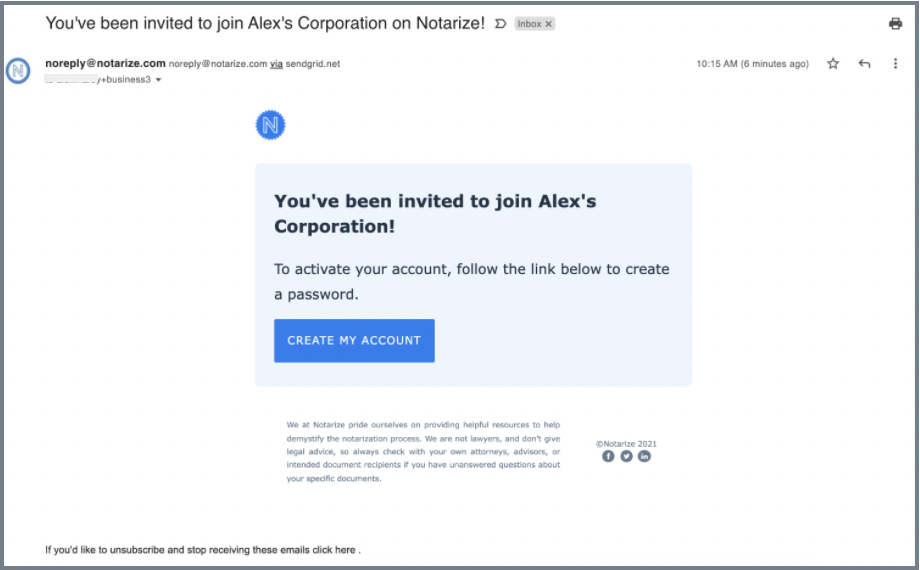This screenshot has height=570, width=920.
Task: Print the email using the printer icon
Action: [895, 23]
